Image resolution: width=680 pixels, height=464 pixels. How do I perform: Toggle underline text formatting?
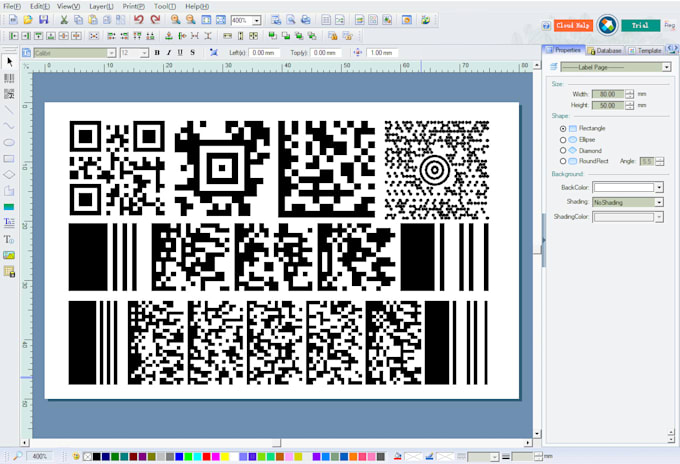180,52
